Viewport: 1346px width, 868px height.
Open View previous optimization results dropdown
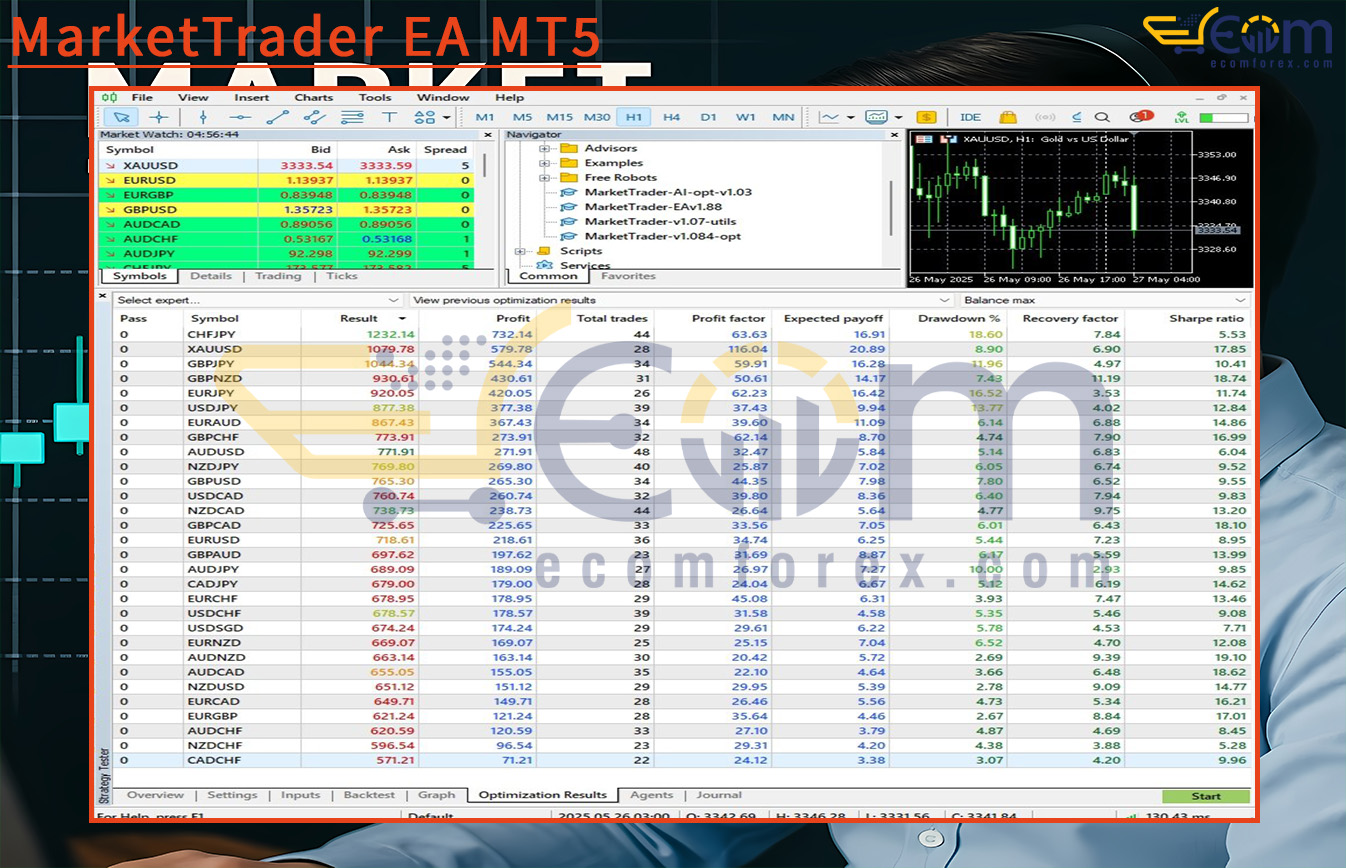680,300
